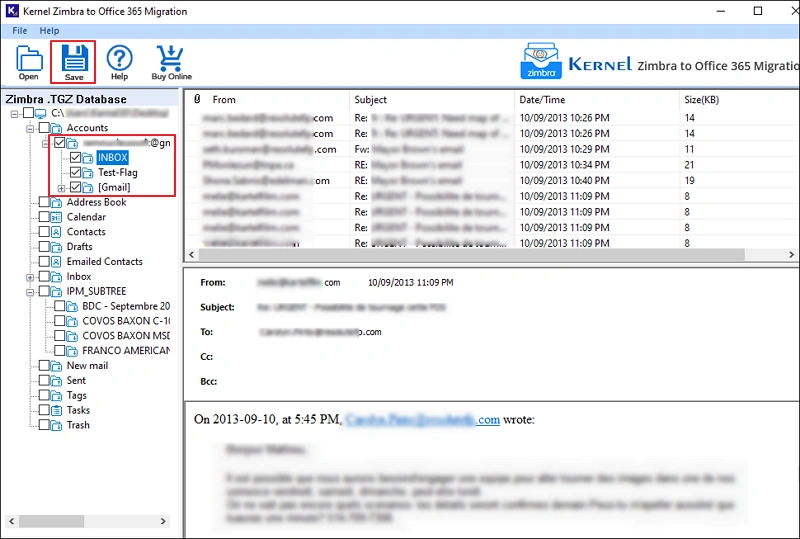Image resolution: width=800 pixels, height=539 pixels.
Task: Collapse the gmail account tree node
Action: 46,144
